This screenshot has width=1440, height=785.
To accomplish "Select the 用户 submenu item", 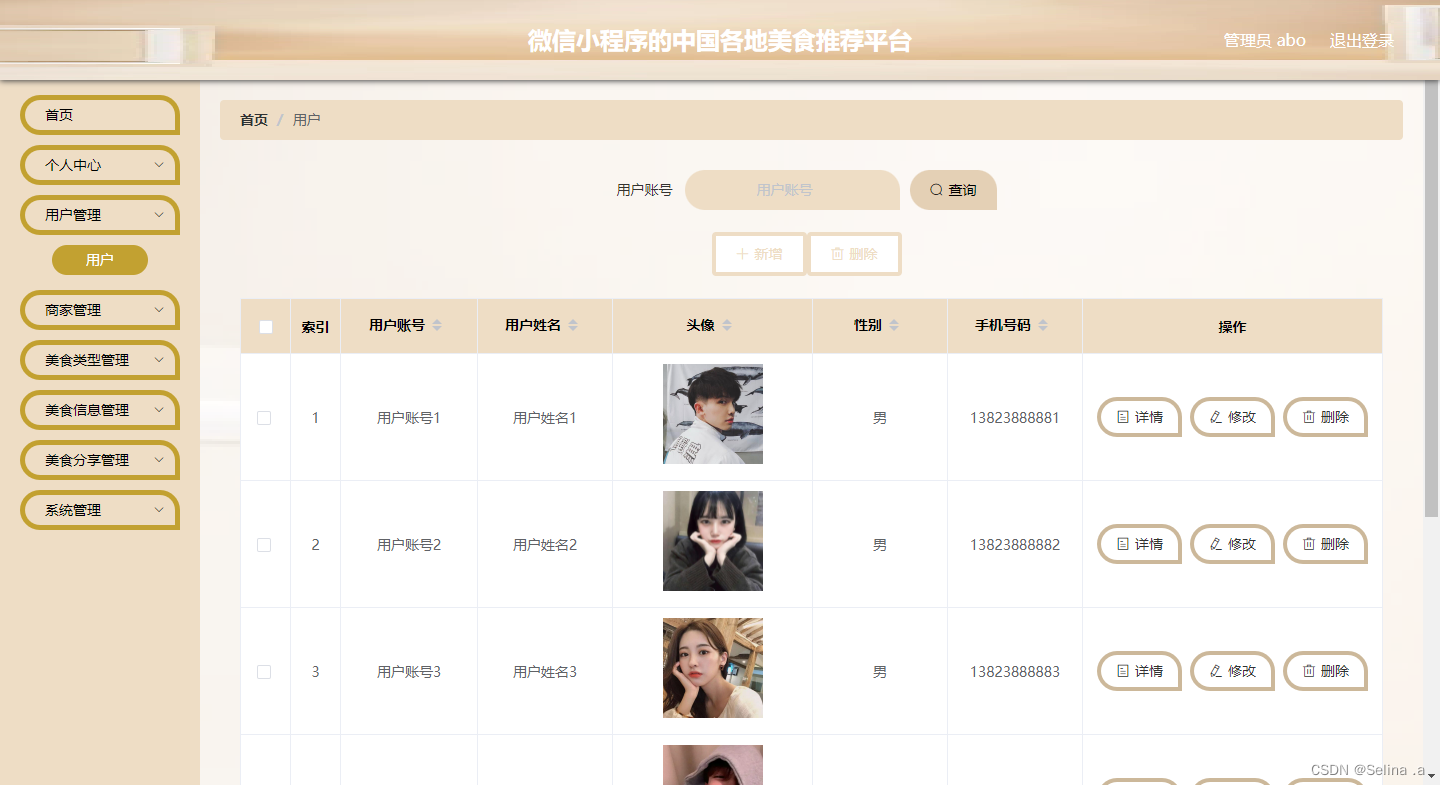I will pyautogui.click(x=100, y=260).
